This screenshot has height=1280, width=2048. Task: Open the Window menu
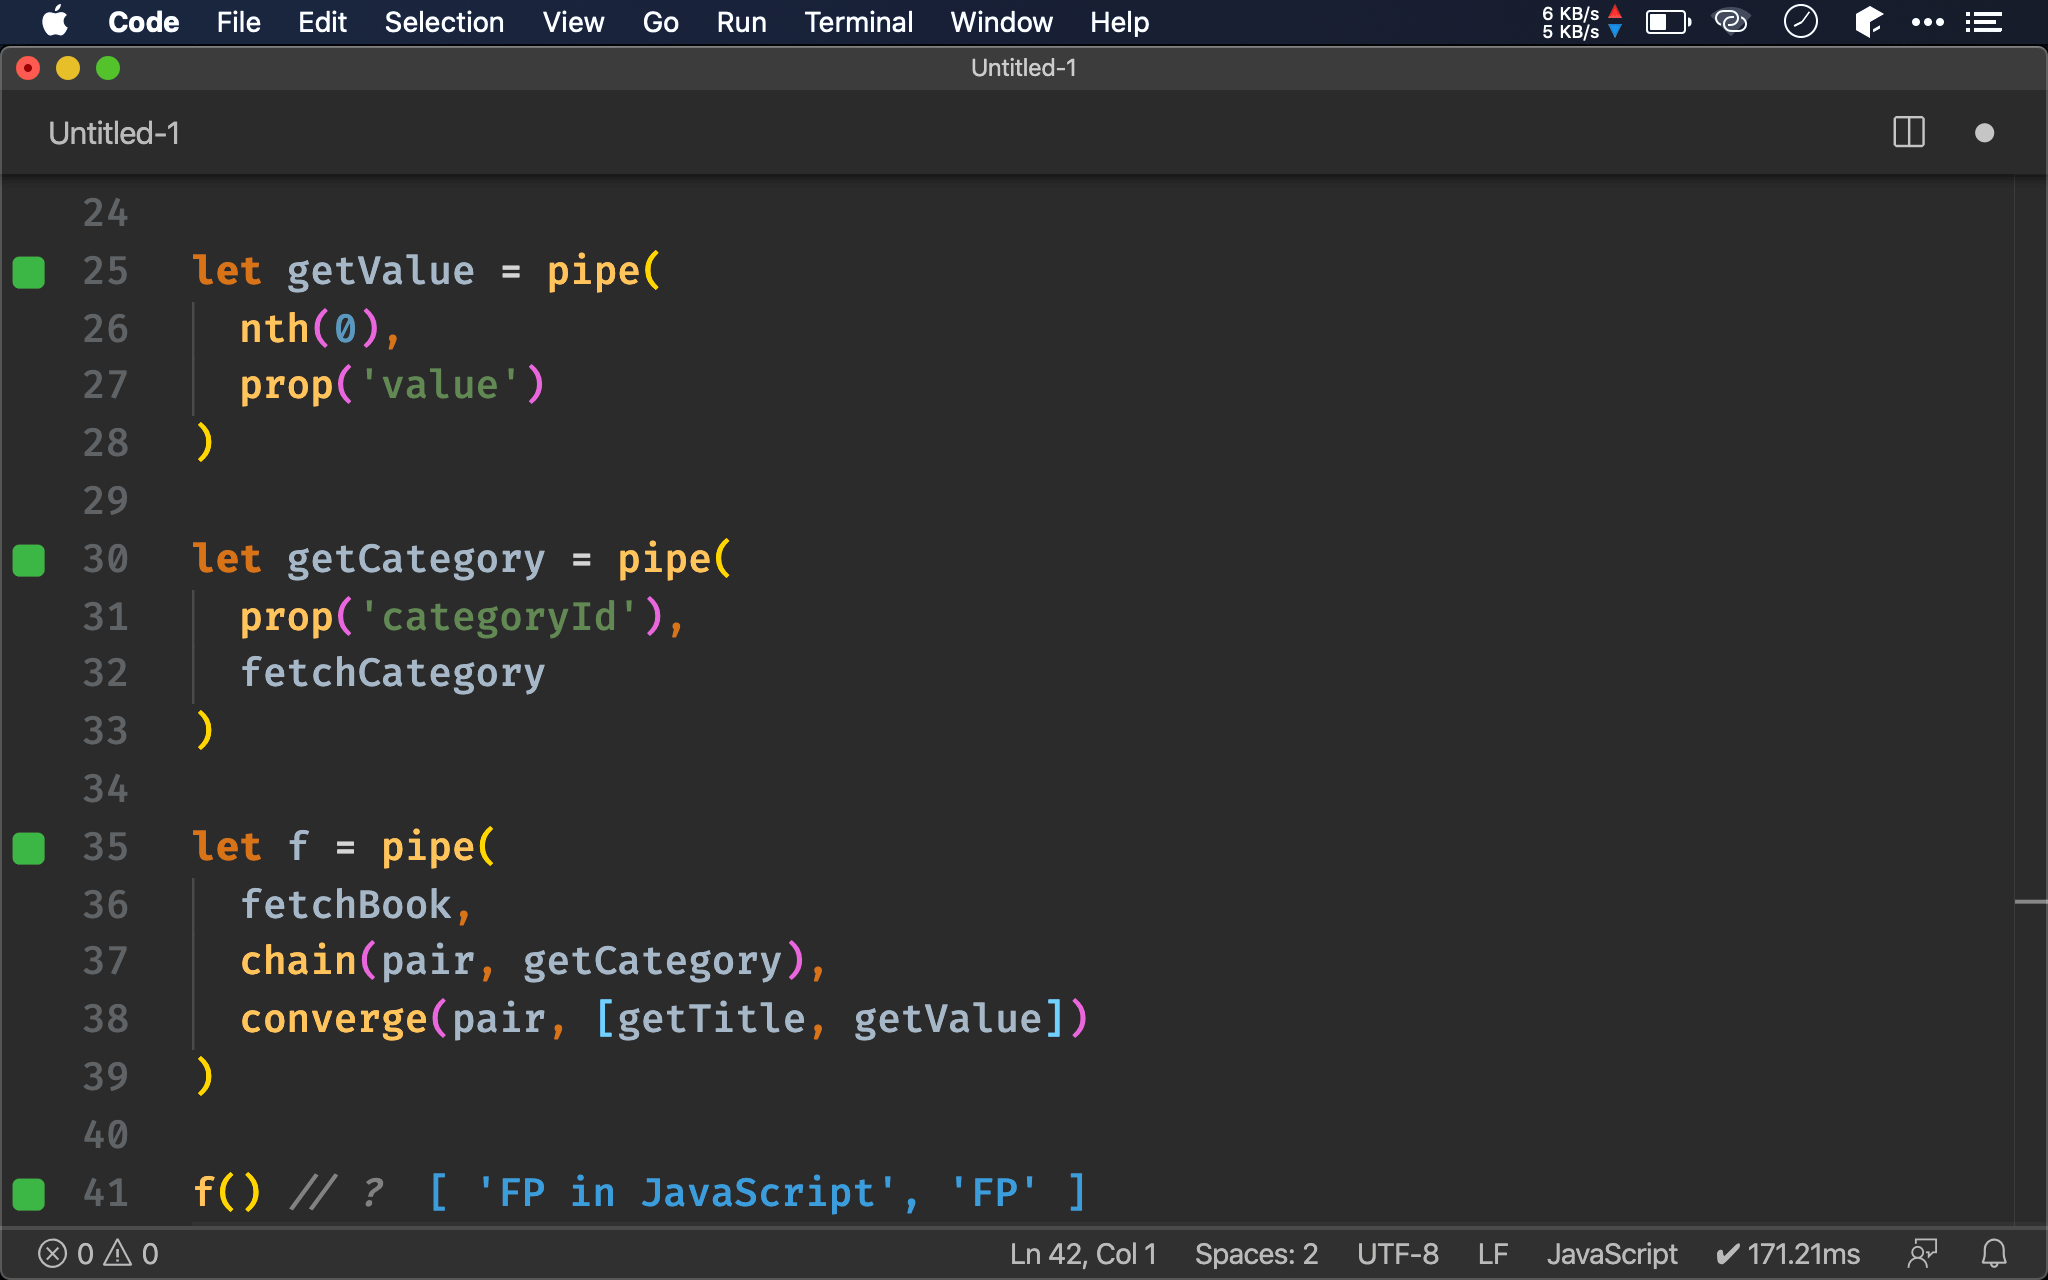(1001, 22)
